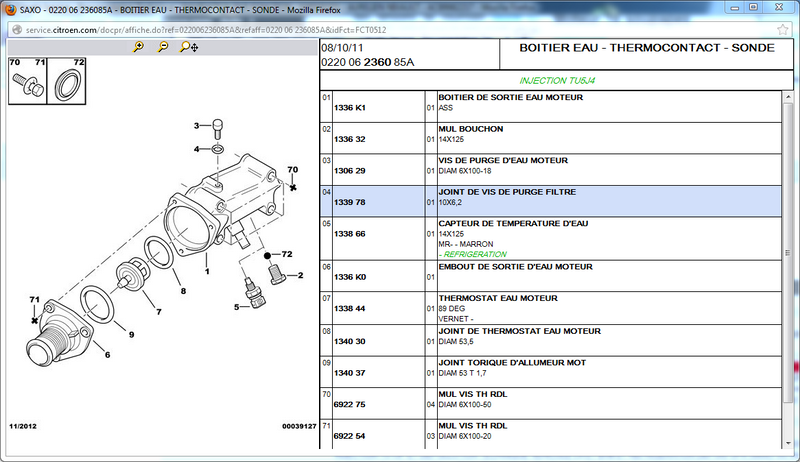Click the parts list scrollbar down arrow
This screenshot has height=462, width=800.
tap(788, 444)
